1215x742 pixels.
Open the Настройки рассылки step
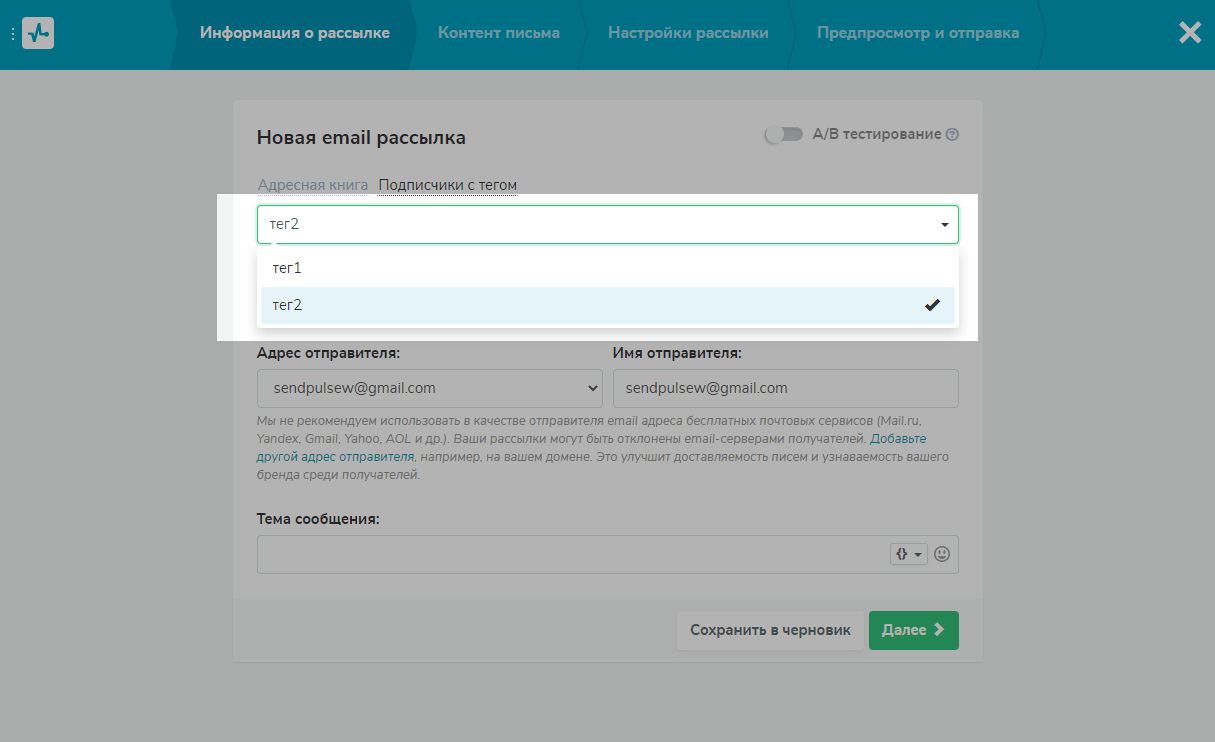(688, 33)
